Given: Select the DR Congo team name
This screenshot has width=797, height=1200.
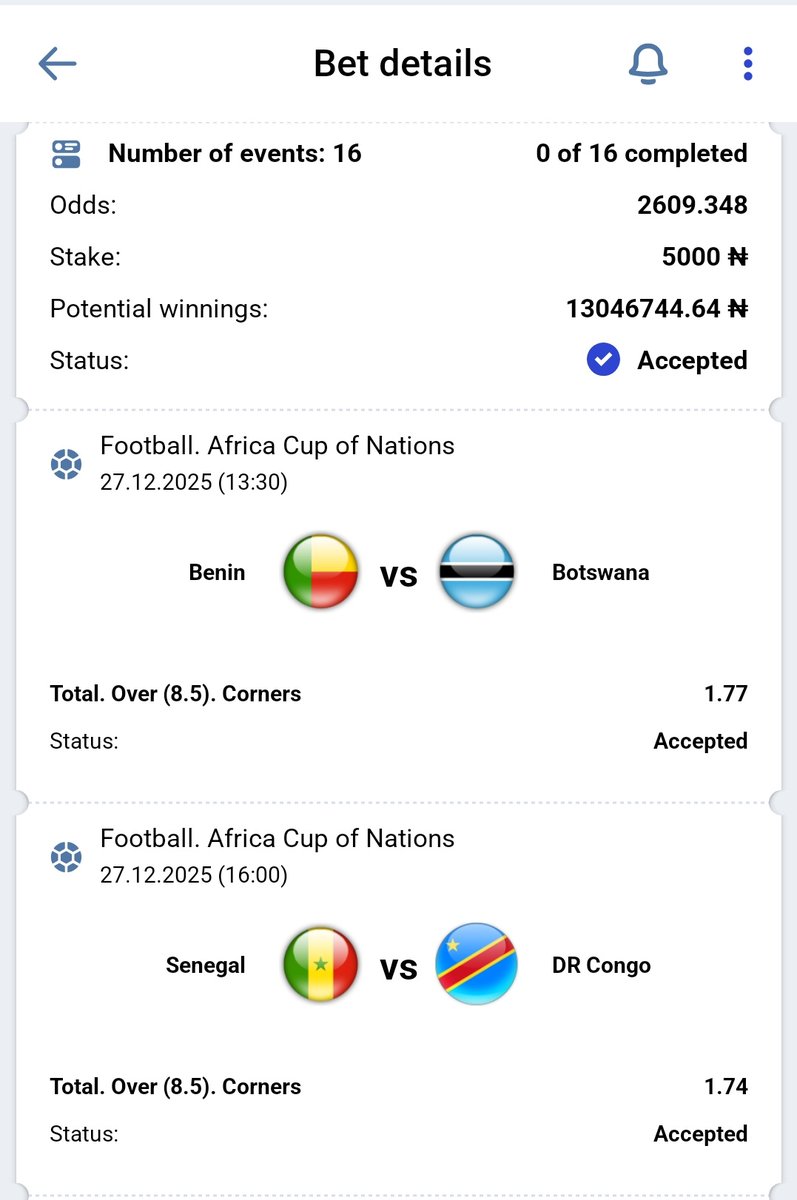Looking at the screenshot, I should 601,966.
